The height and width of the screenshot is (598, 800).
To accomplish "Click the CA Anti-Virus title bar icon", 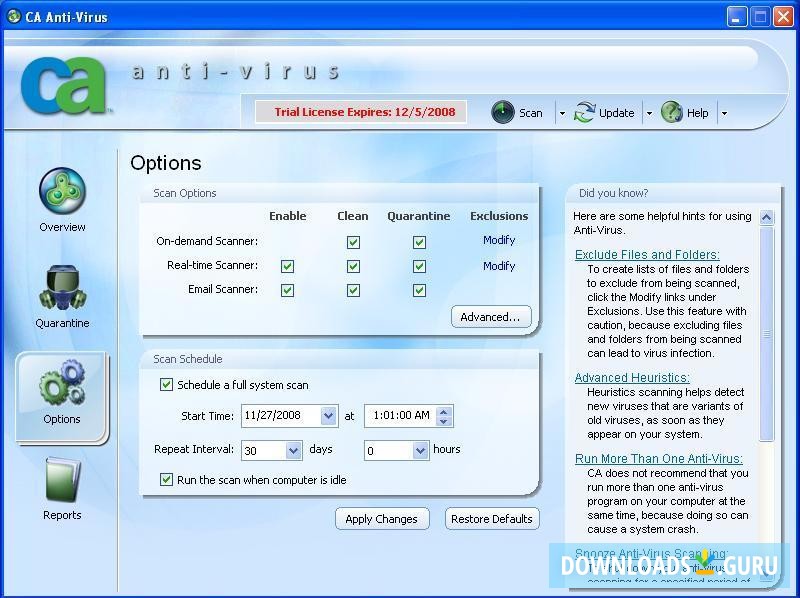I will point(14,16).
